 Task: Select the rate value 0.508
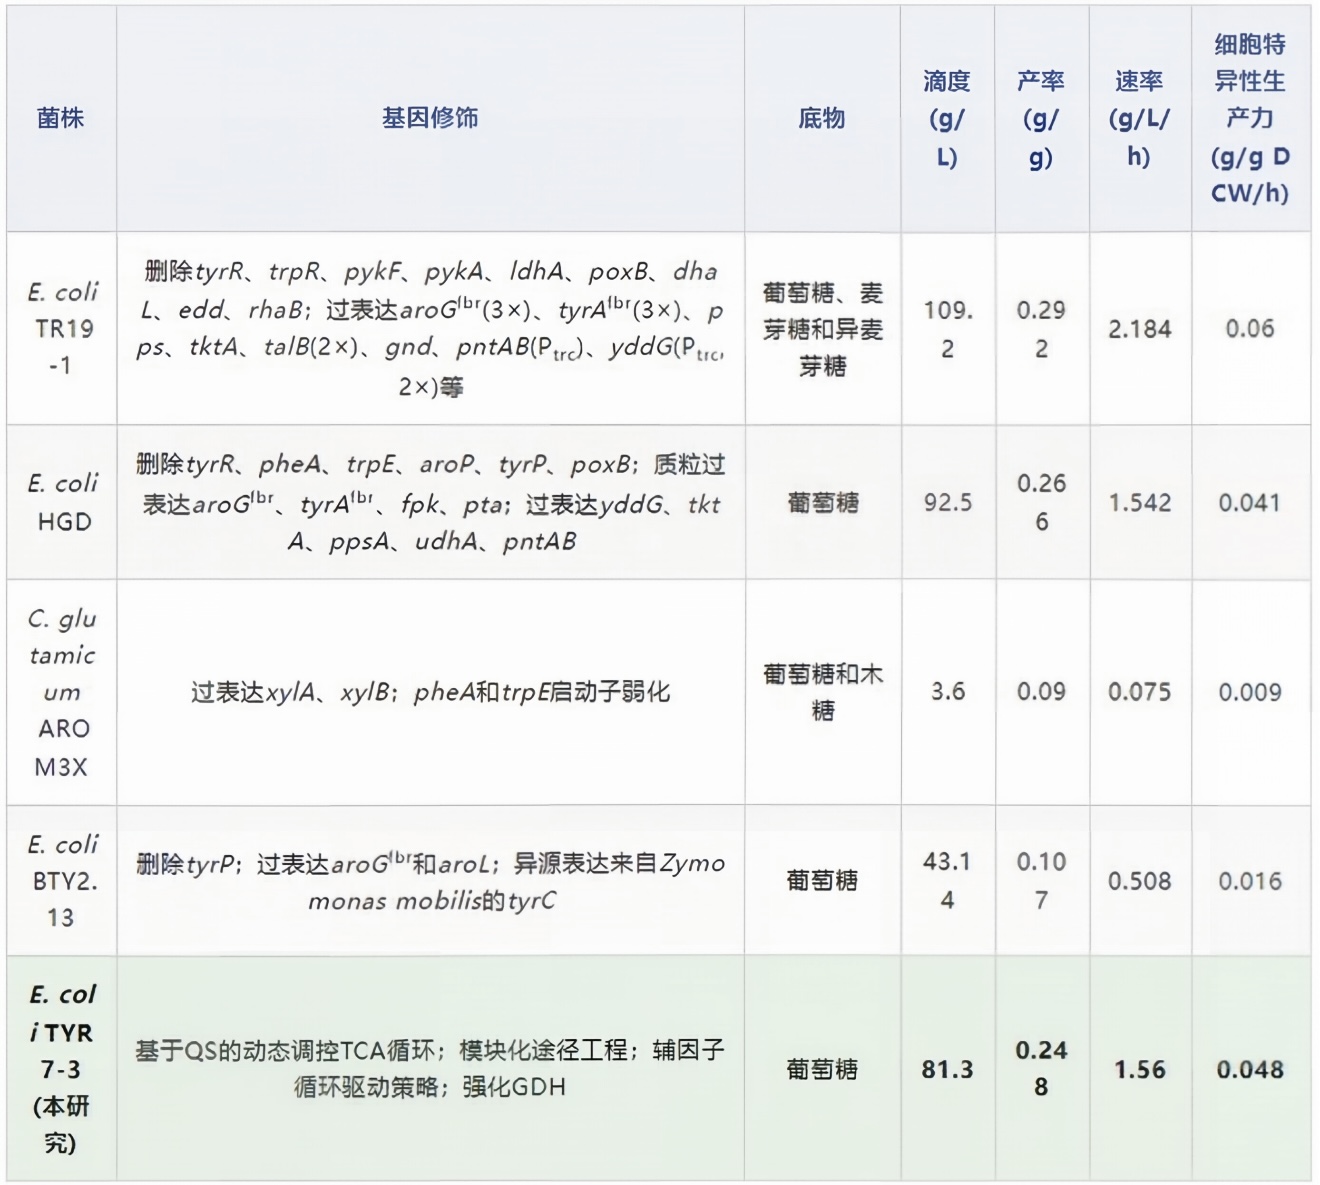pos(1139,881)
